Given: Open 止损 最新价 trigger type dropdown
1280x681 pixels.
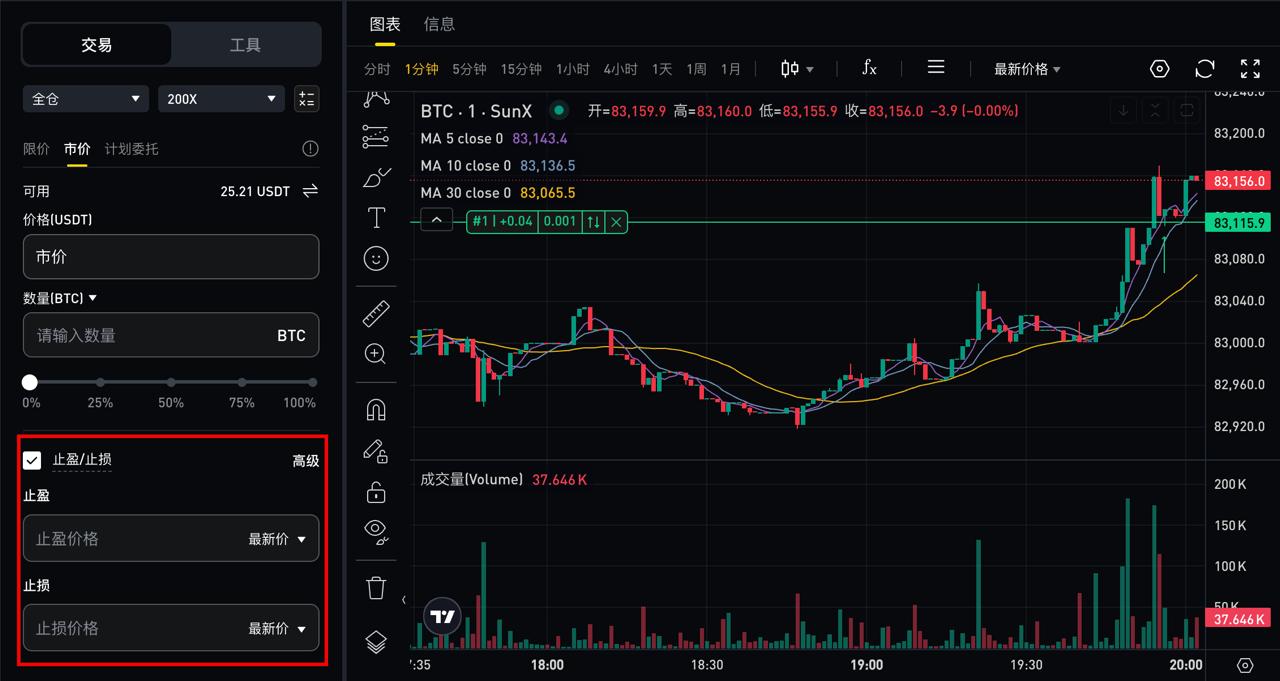Looking at the screenshot, I should click(x=278, y=628).
